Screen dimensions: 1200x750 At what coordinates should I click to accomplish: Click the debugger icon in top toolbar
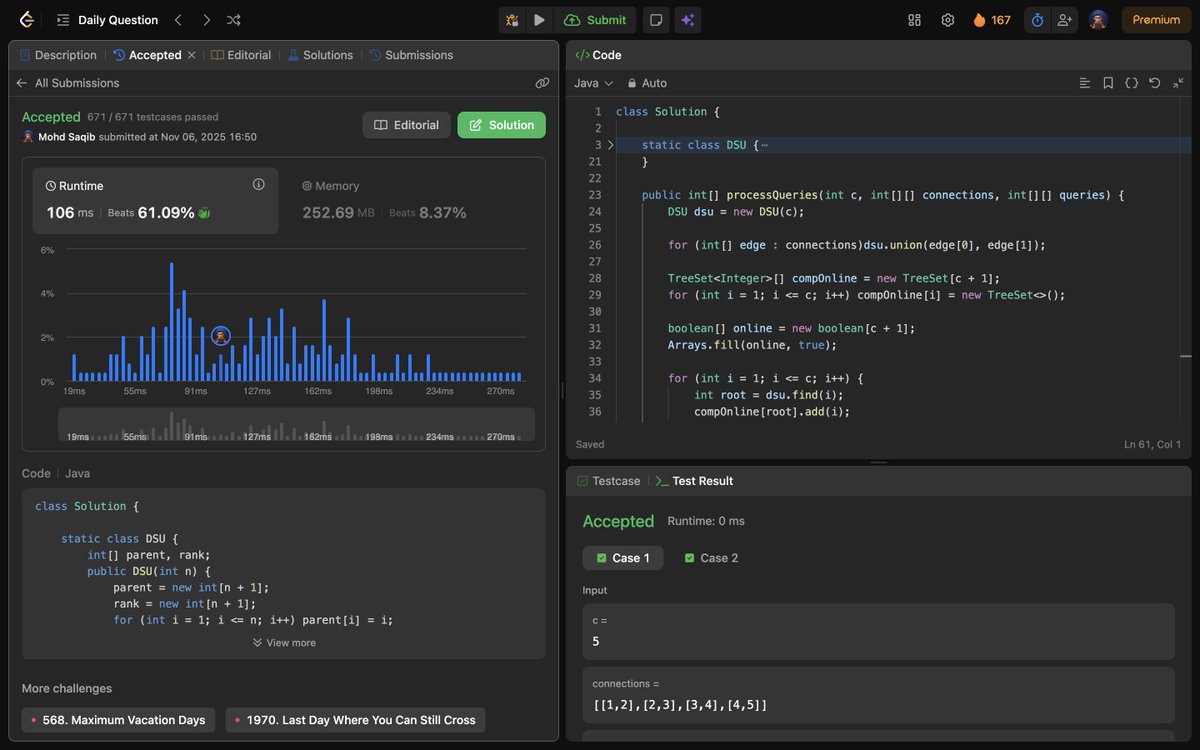512,20
